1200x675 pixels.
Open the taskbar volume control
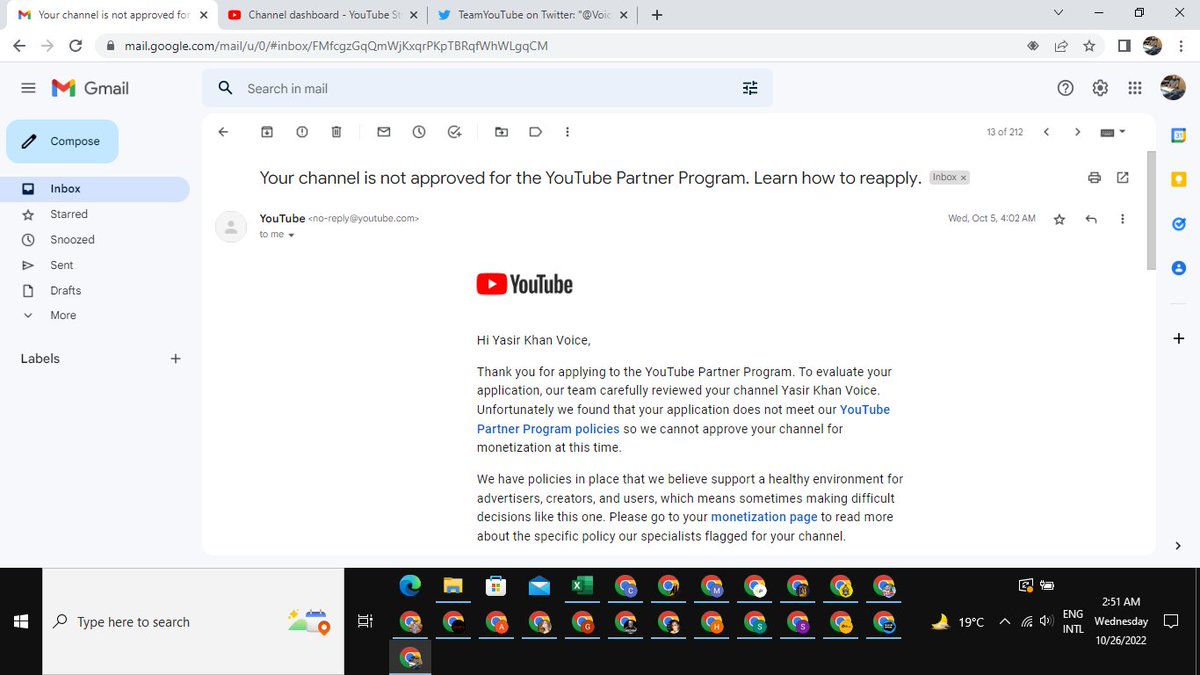coord(1046,621)
